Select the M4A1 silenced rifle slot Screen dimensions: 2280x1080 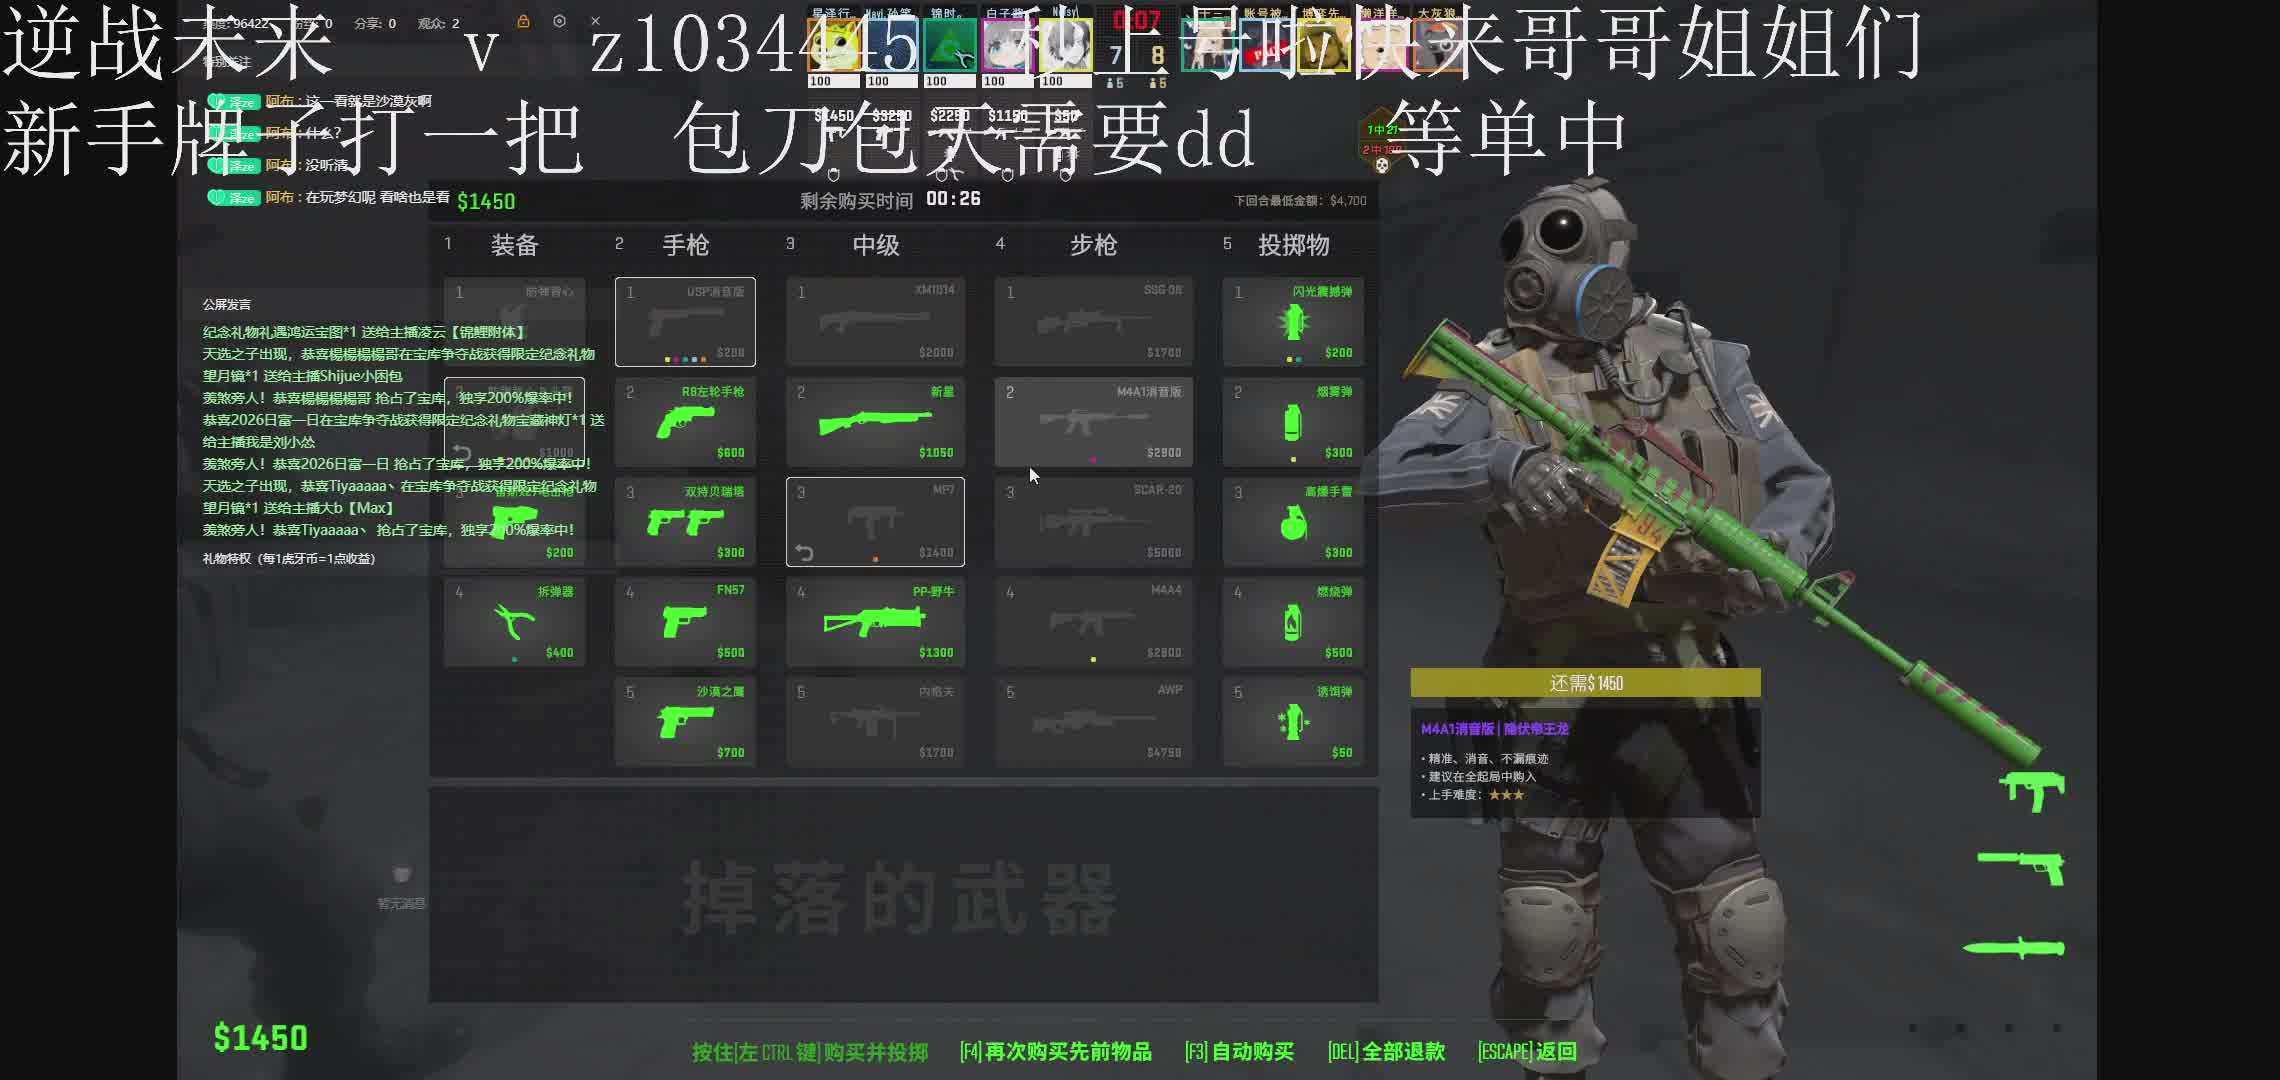tap(1093, 422)
